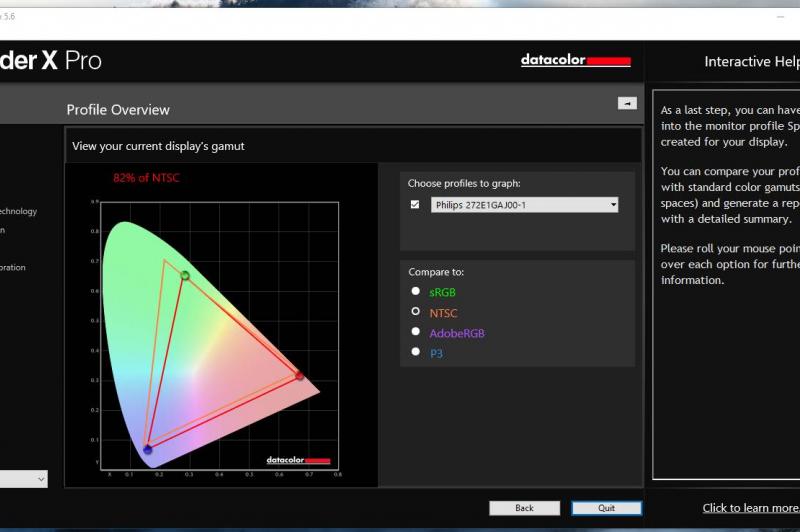Toggle the Philips 272E1GAJ00-1 profile checkbox

point(415,205)
